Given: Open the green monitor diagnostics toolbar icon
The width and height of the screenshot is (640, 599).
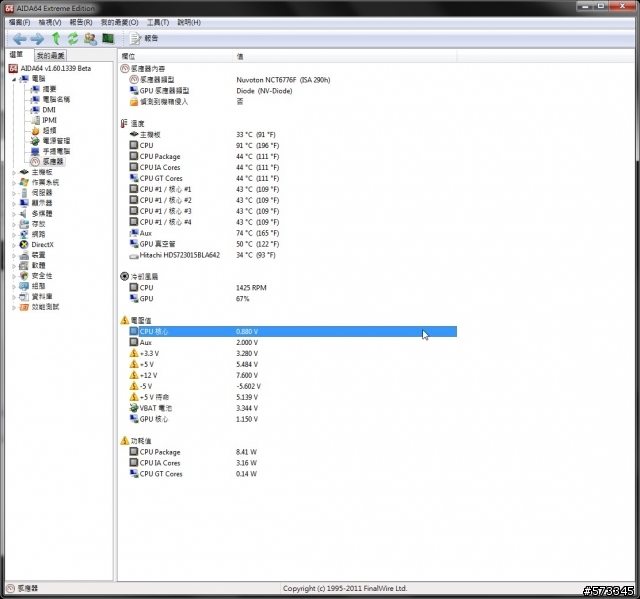Looking at the screenshot, I should tap(108, 38).
